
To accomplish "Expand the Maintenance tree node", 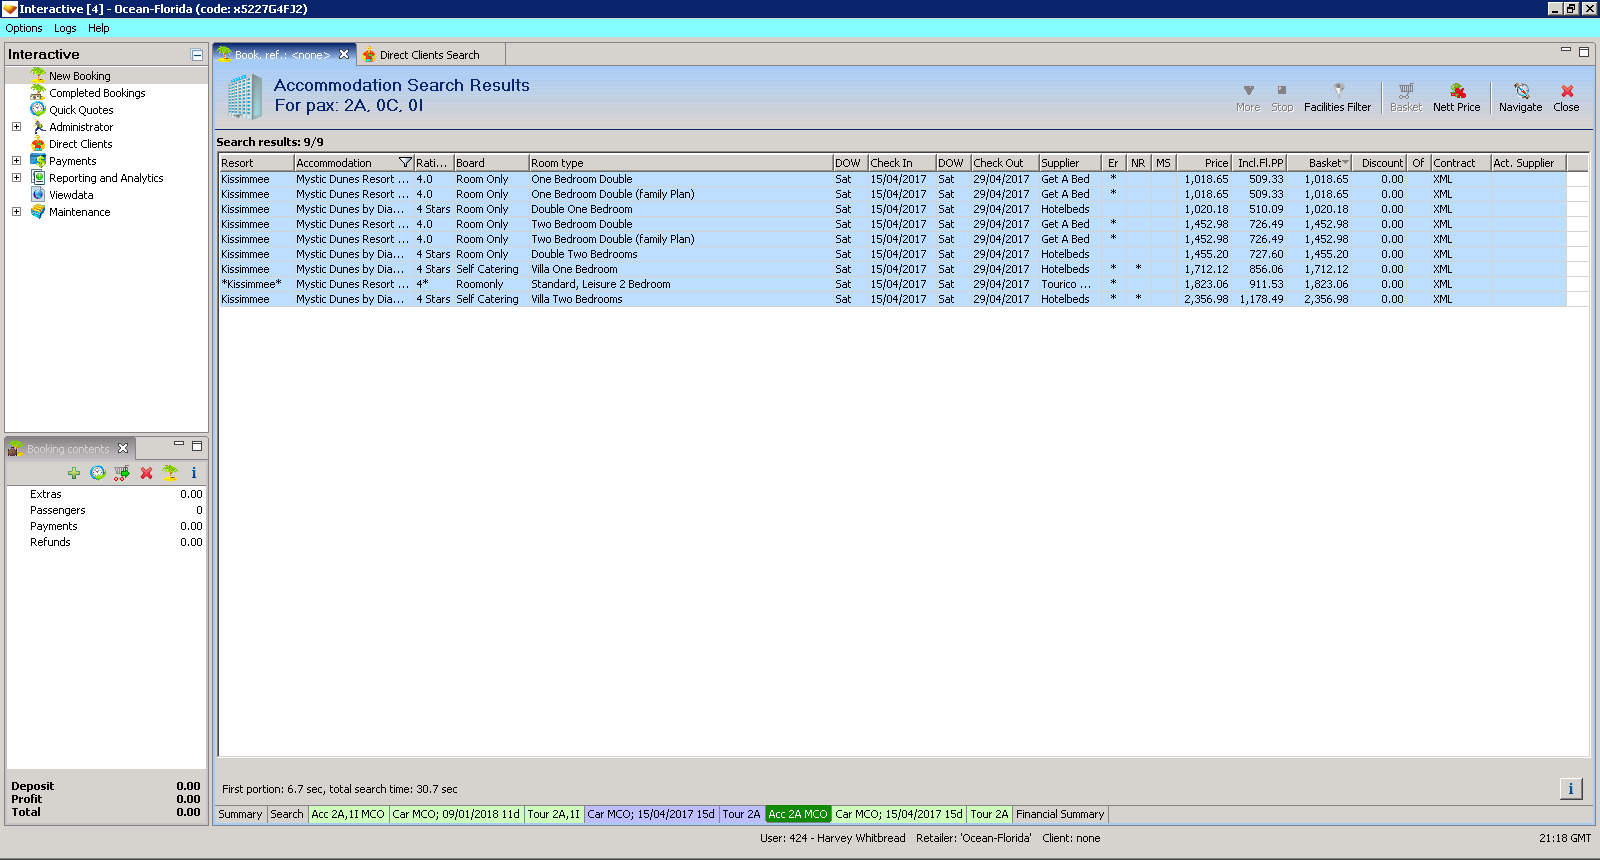I will [16, 212].
